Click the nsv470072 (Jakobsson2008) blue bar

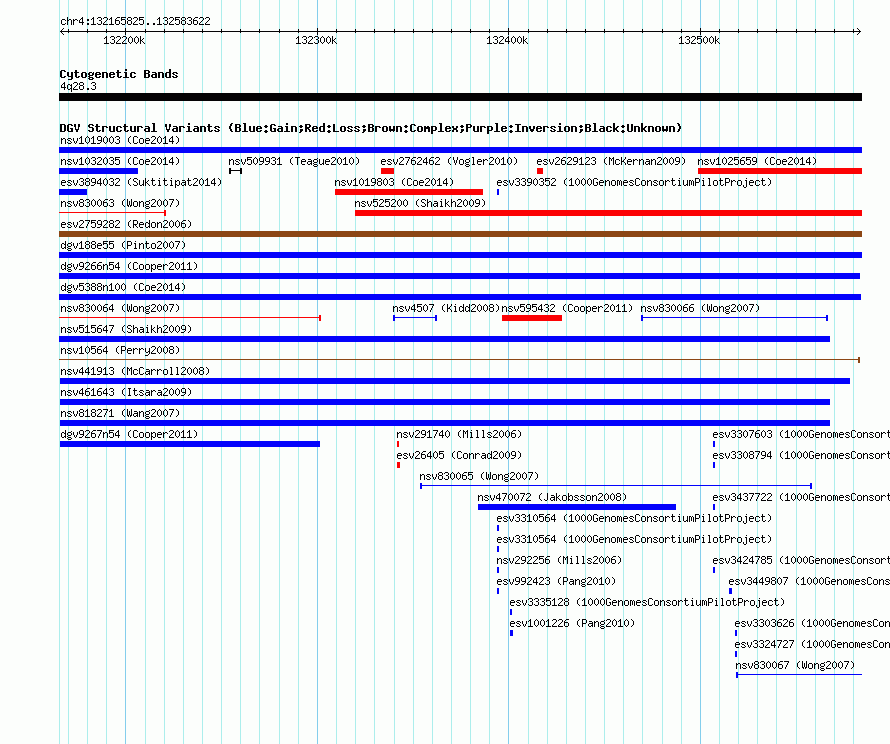coord(577,507)
